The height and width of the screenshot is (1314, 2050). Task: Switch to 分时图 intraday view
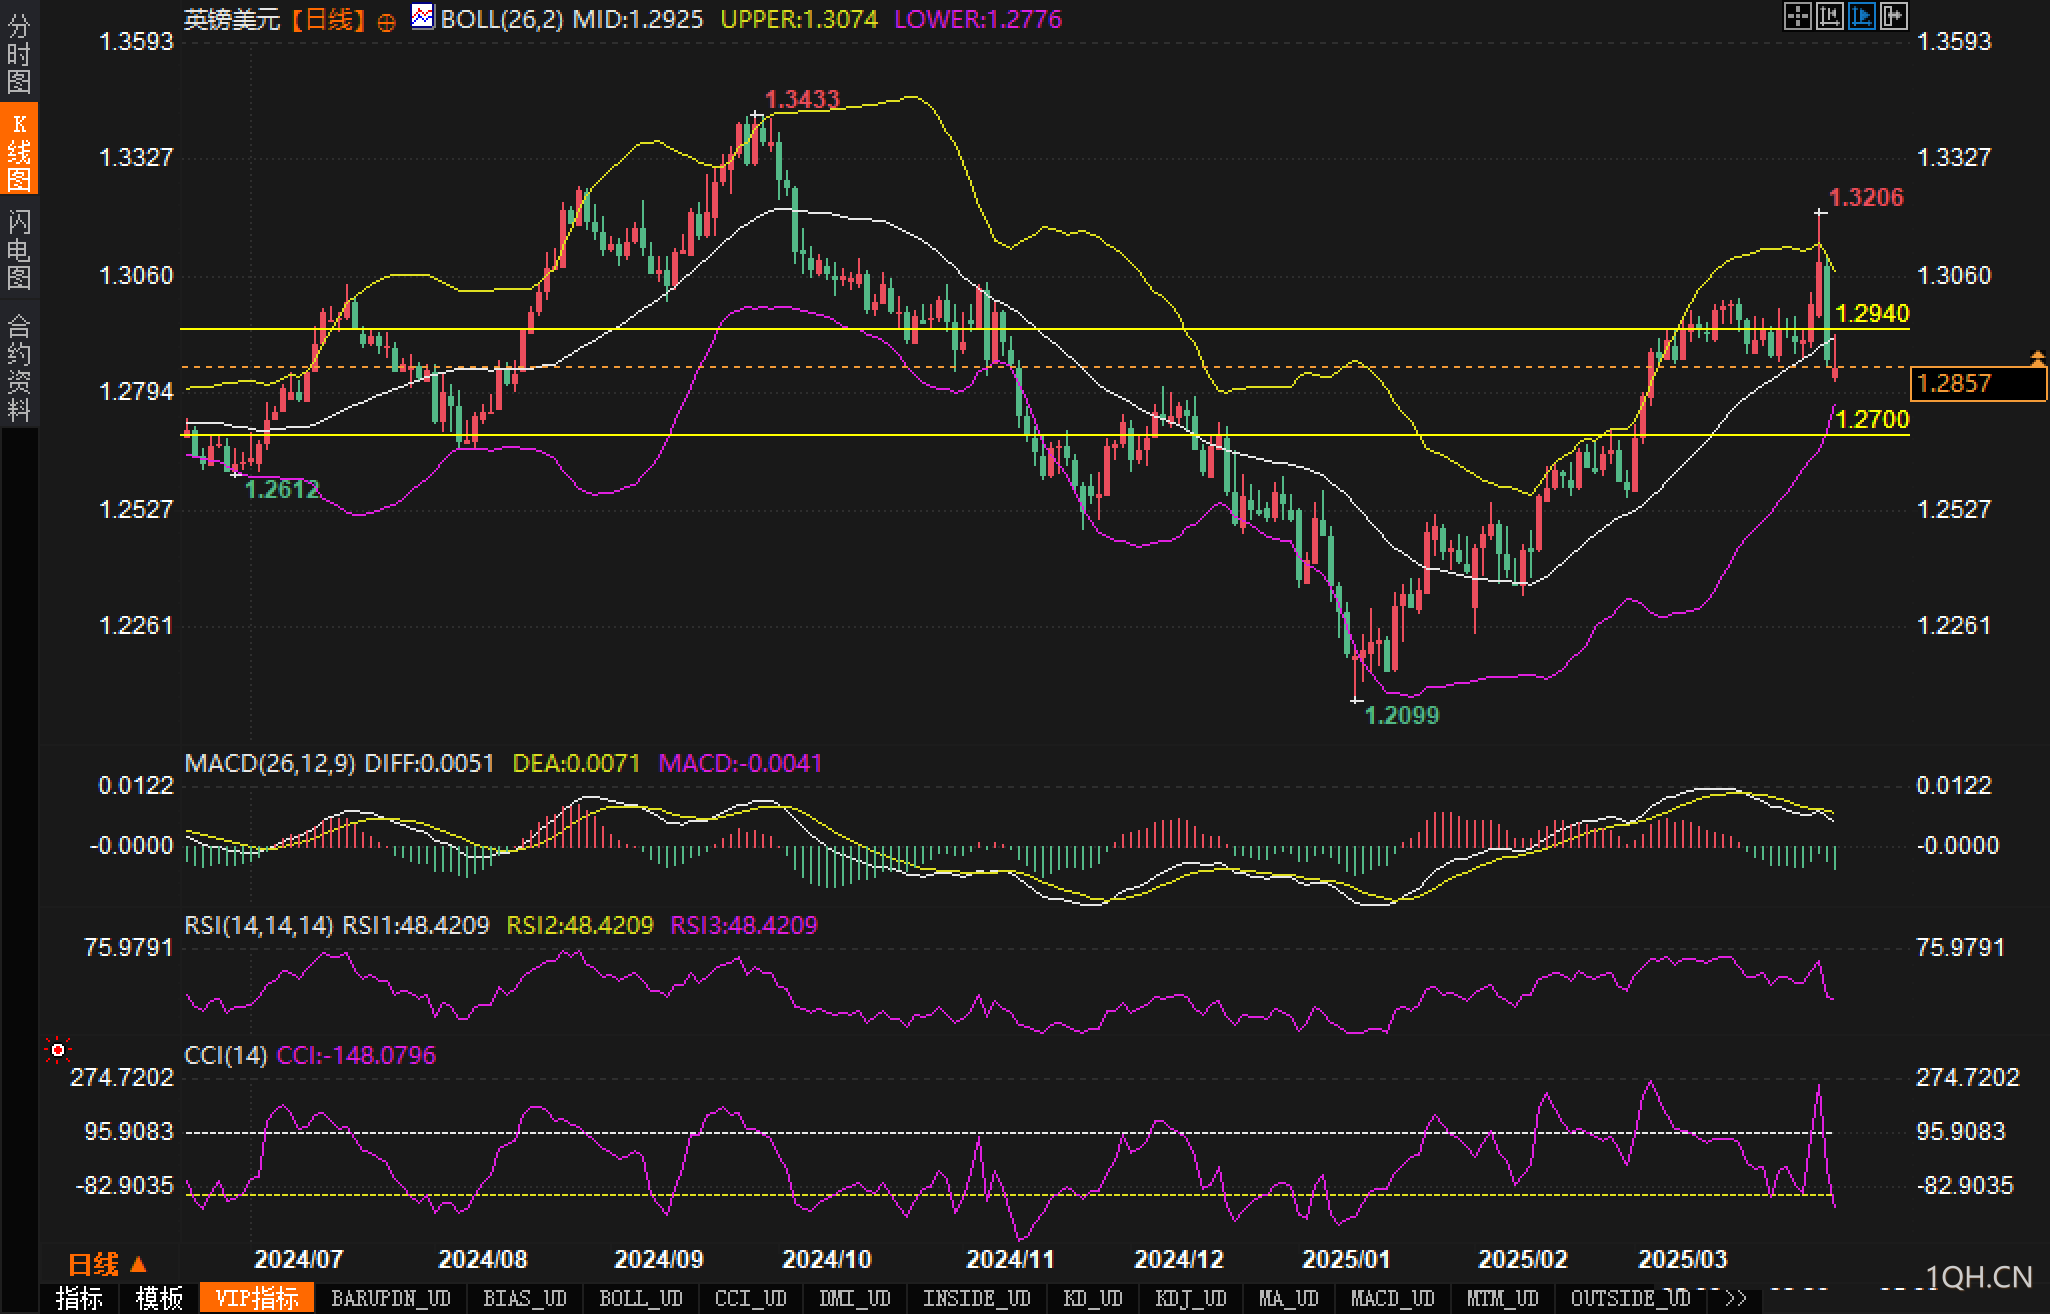pyautogui.click(x=19, y=54)
